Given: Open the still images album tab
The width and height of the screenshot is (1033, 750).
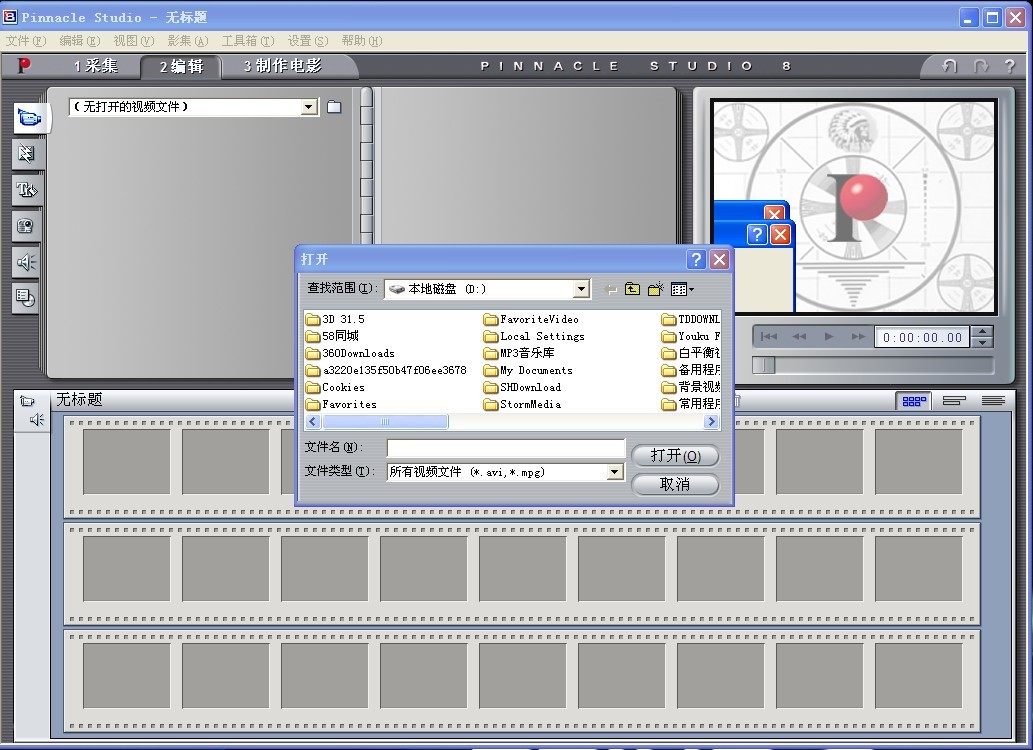Looking at the screenshot, I should pyautogui.click(x=27, y=226).
